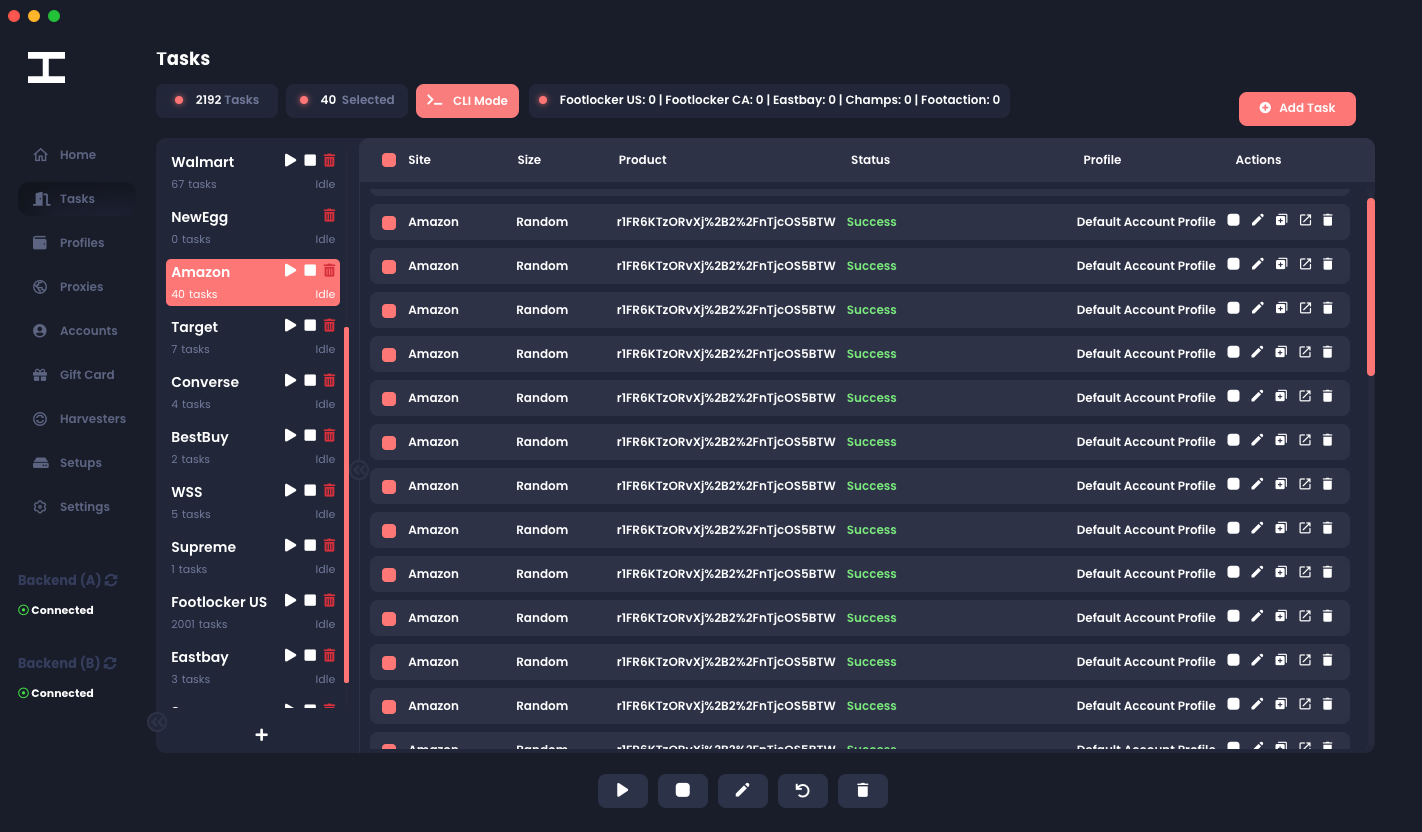
Task: Stop the Target task group
Action: click(310, 325)
